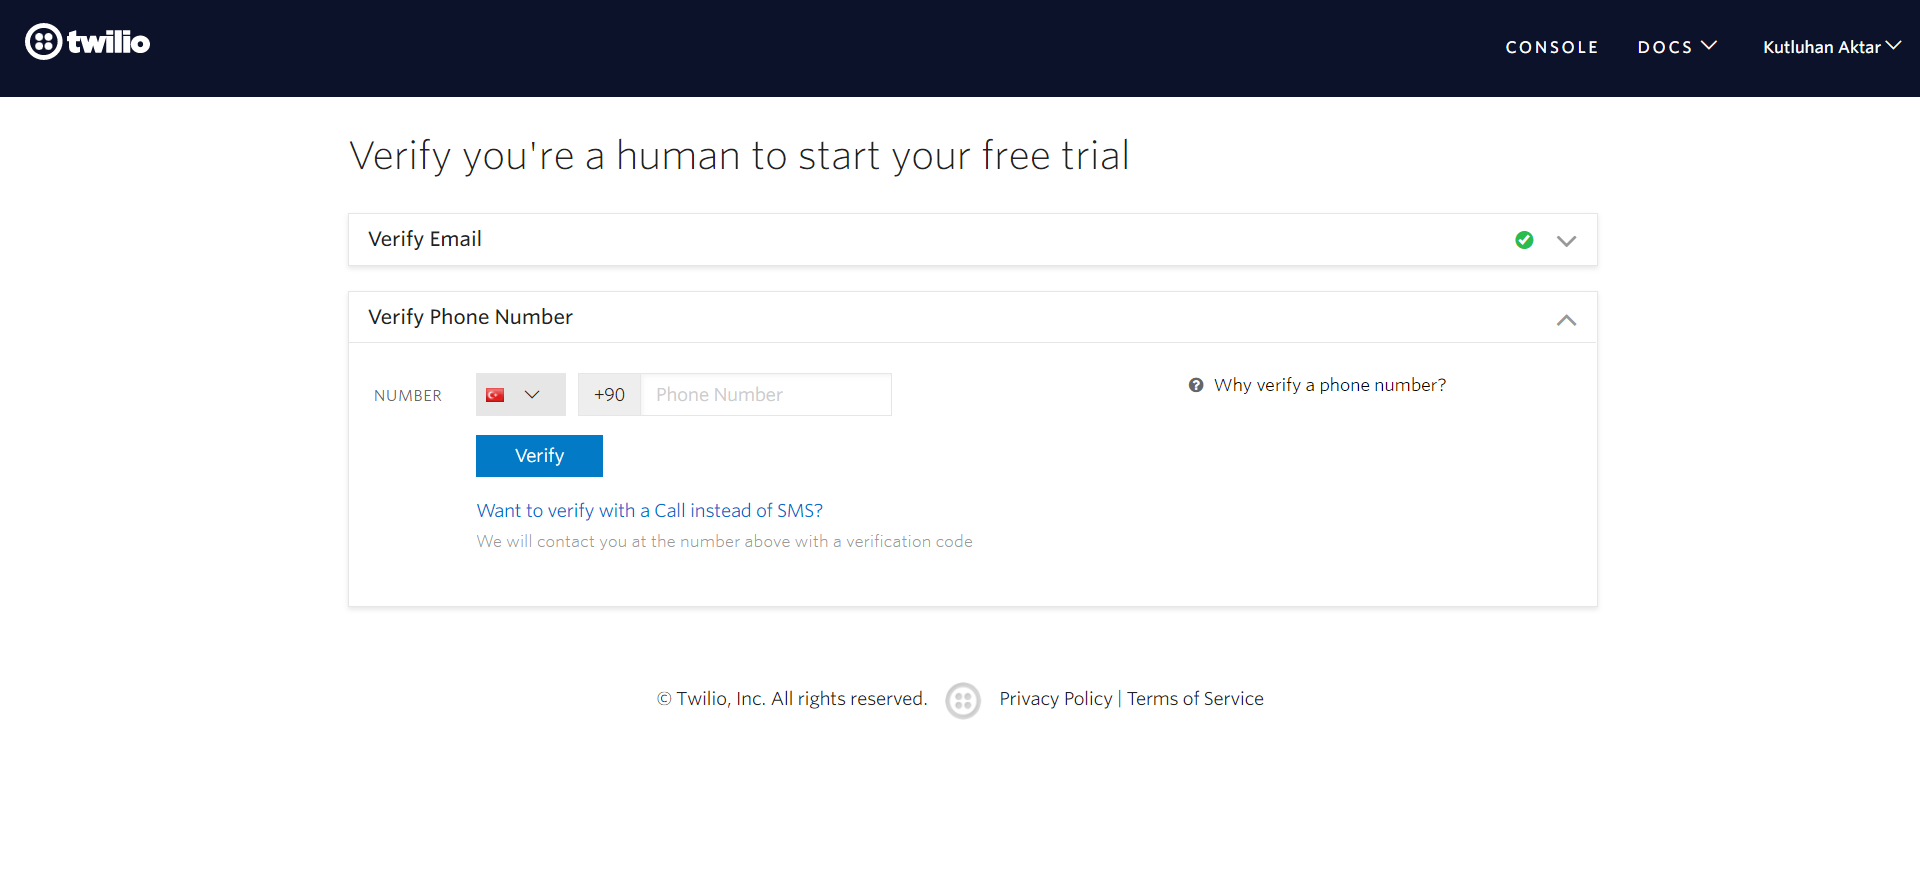Expand the Verify Email section chevron
The image size is (1920, 885).
click(x=1566, y=241)
